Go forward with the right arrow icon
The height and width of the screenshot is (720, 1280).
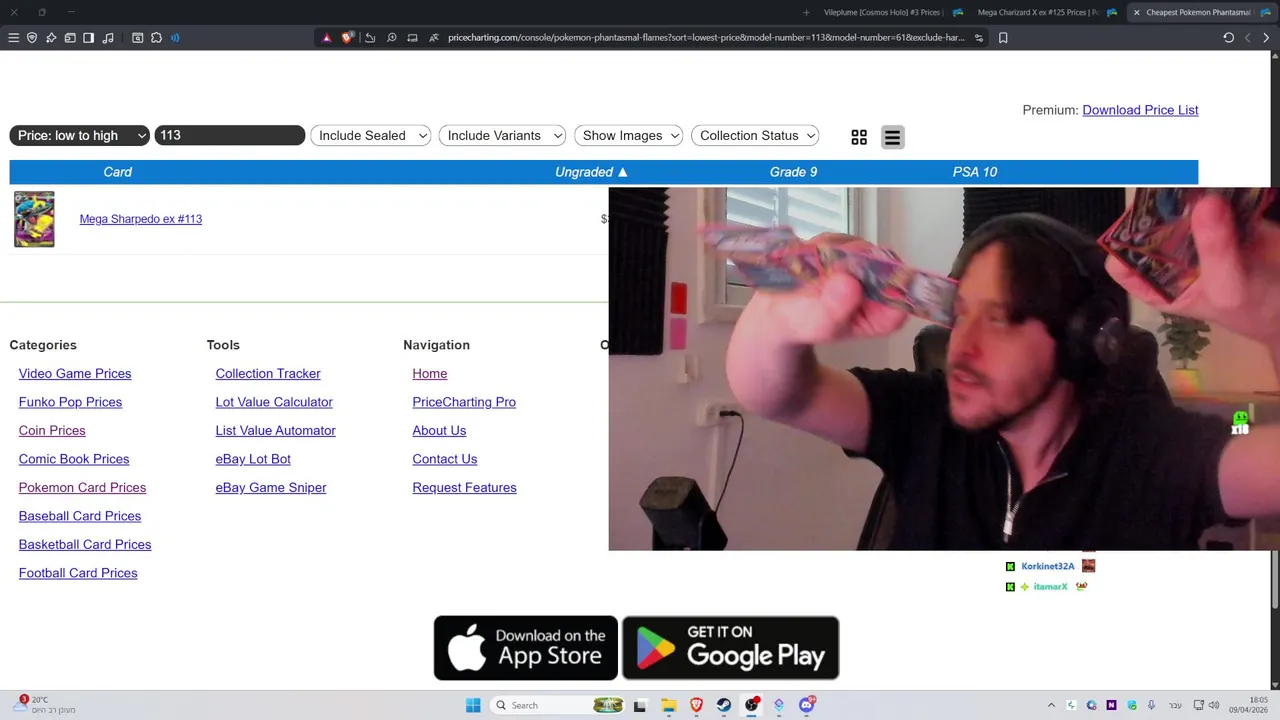pos(1266,38)
